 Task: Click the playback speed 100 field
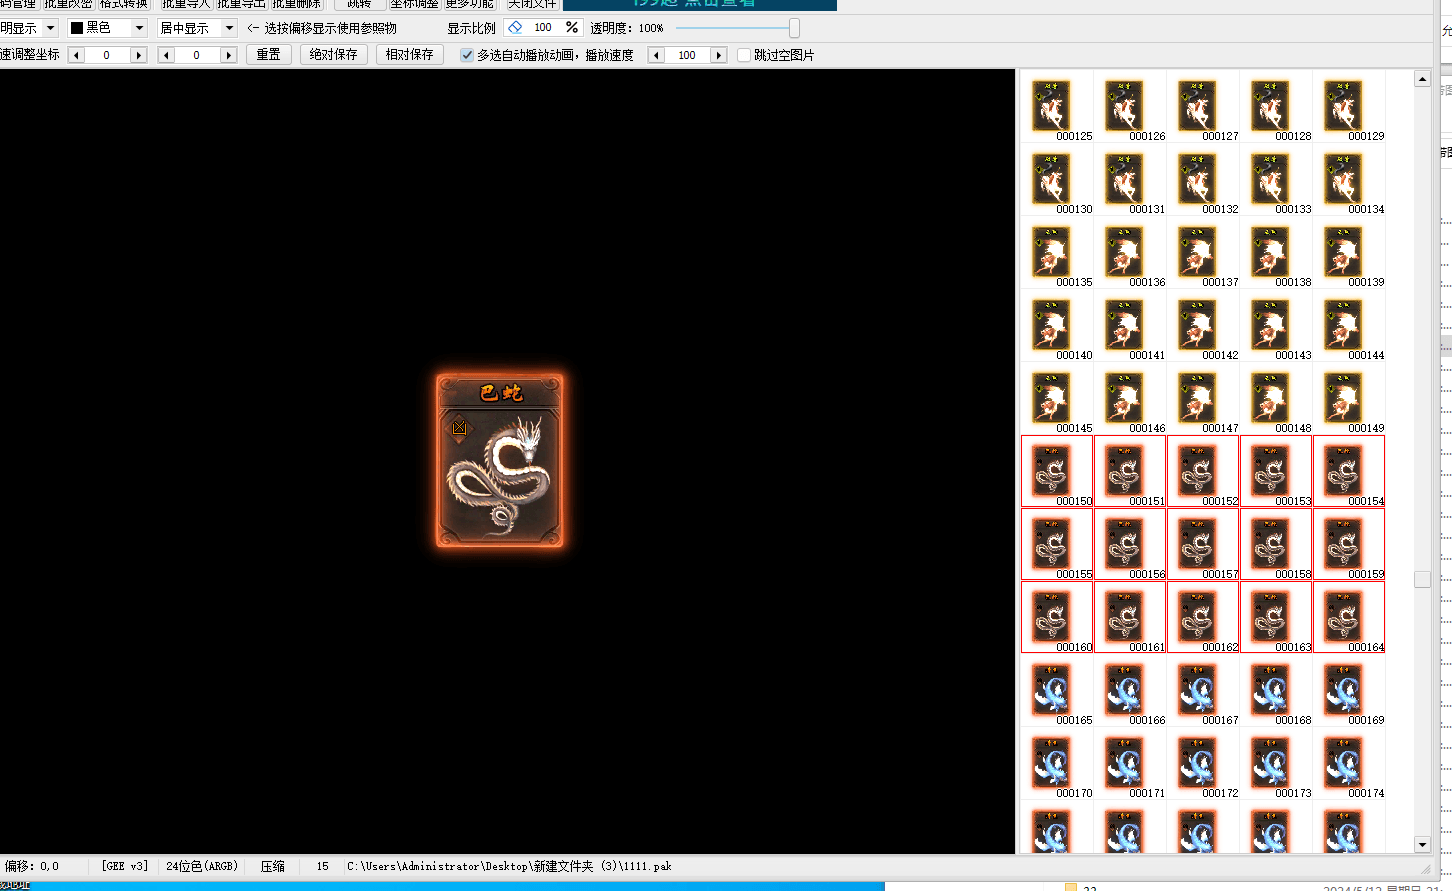coord(687,55)
